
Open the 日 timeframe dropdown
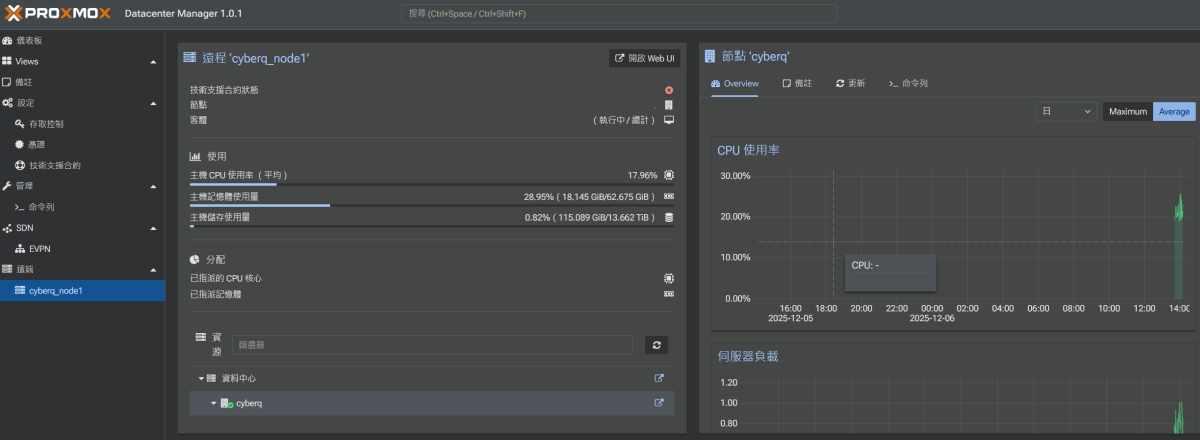(1066, 112)
